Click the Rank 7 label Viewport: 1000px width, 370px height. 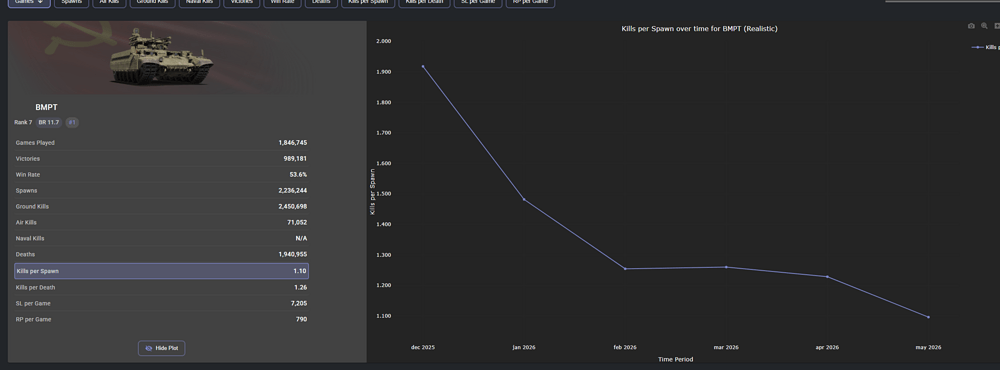coord(23,122)
